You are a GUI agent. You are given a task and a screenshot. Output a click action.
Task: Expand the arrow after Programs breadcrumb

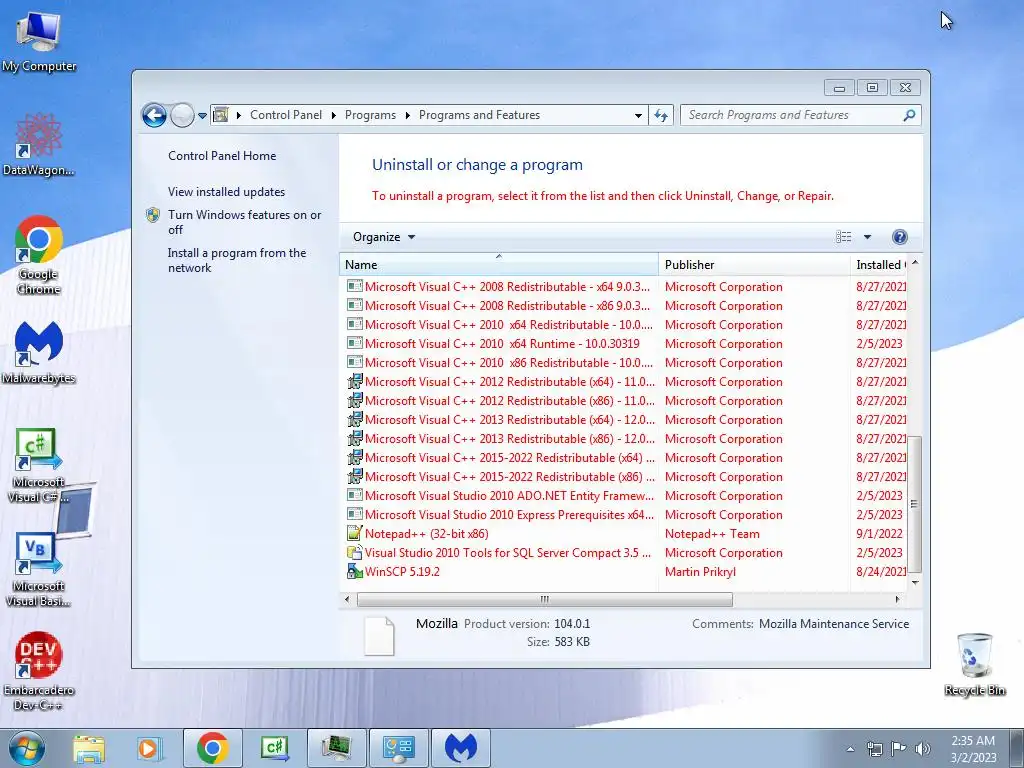(x=408, y=116)
